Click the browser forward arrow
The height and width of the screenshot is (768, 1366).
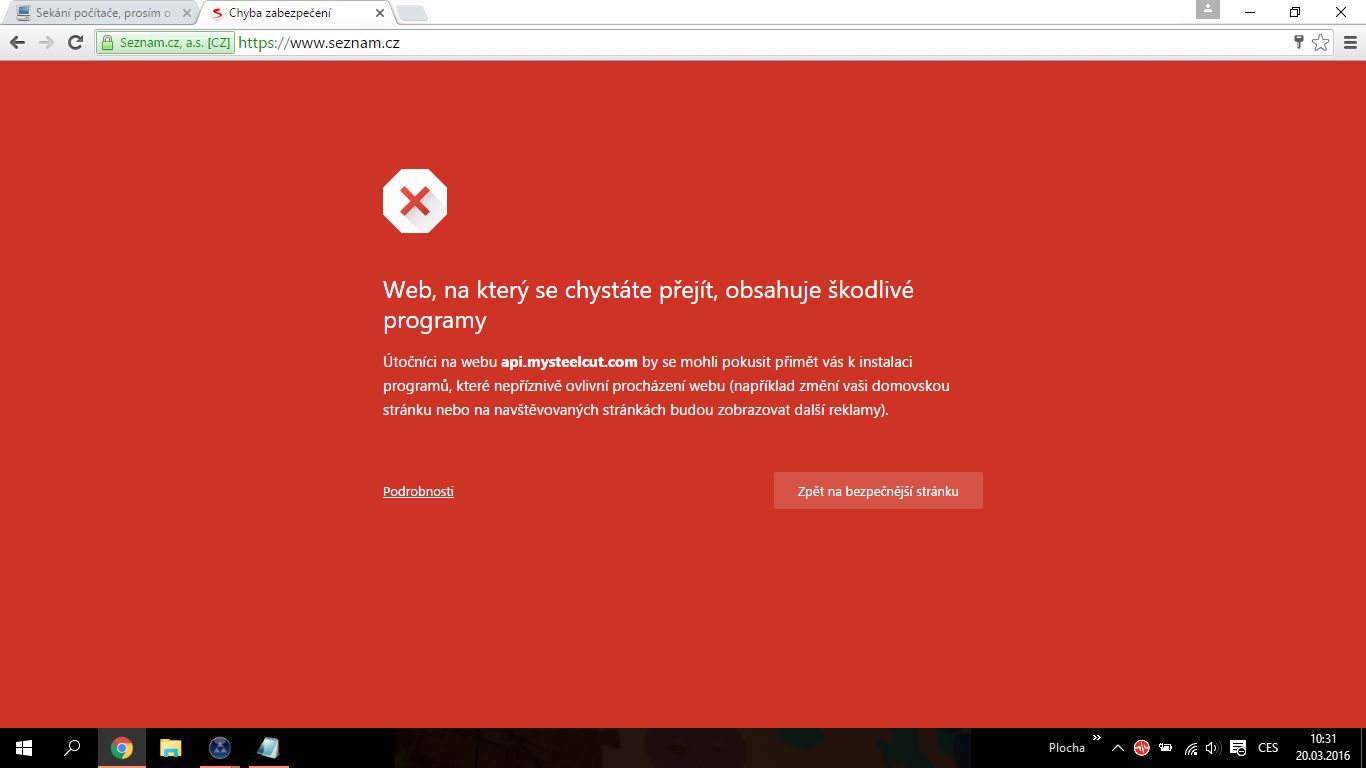point(46,42)
